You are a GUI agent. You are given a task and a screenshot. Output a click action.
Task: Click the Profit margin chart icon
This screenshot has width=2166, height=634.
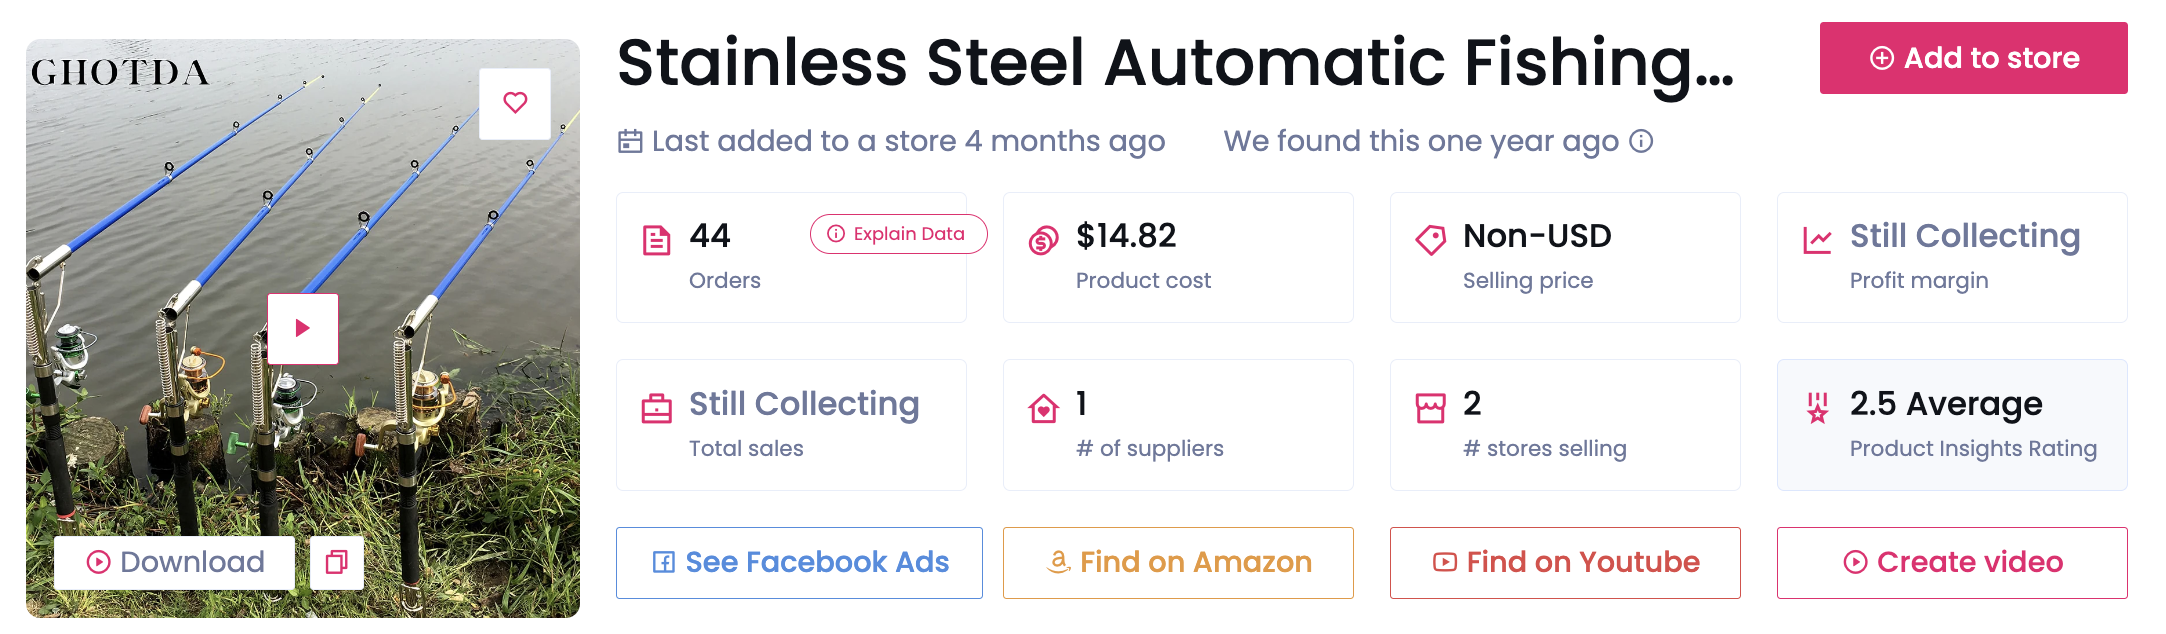[x=1817, y=240]
